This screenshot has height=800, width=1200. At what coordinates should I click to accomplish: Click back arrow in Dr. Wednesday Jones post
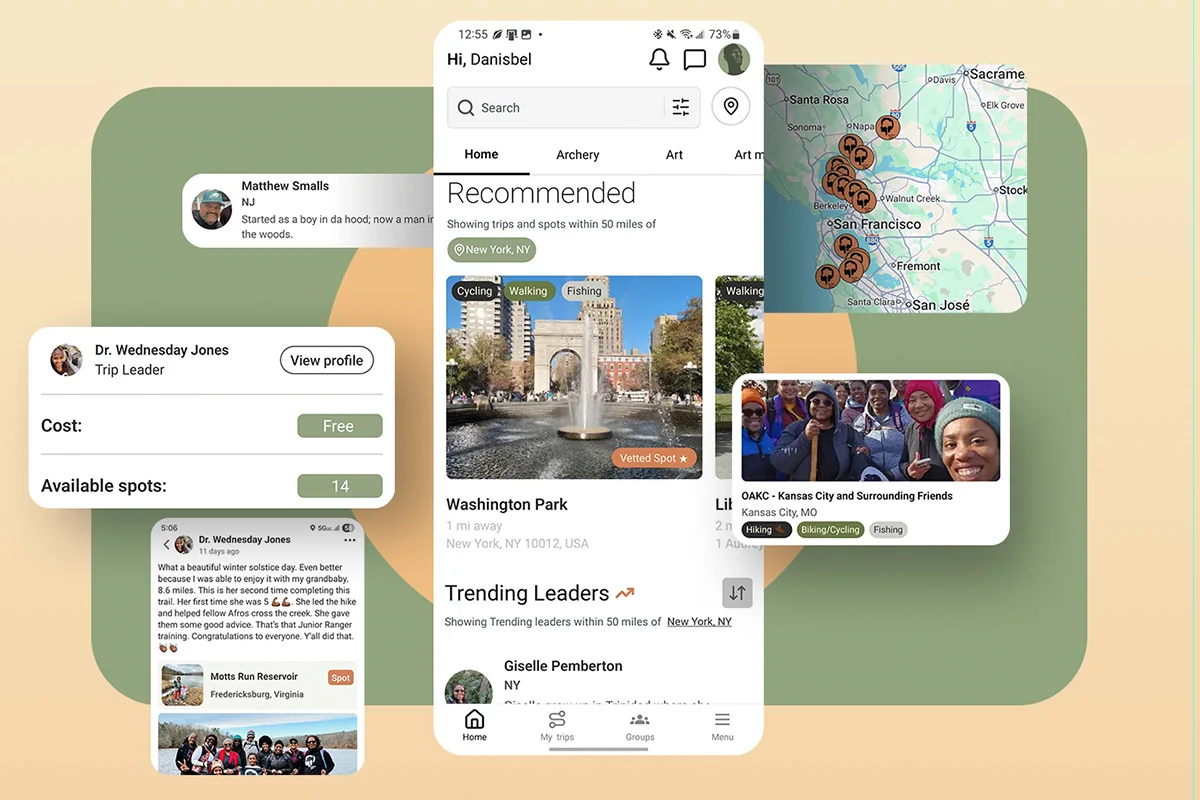166,545
